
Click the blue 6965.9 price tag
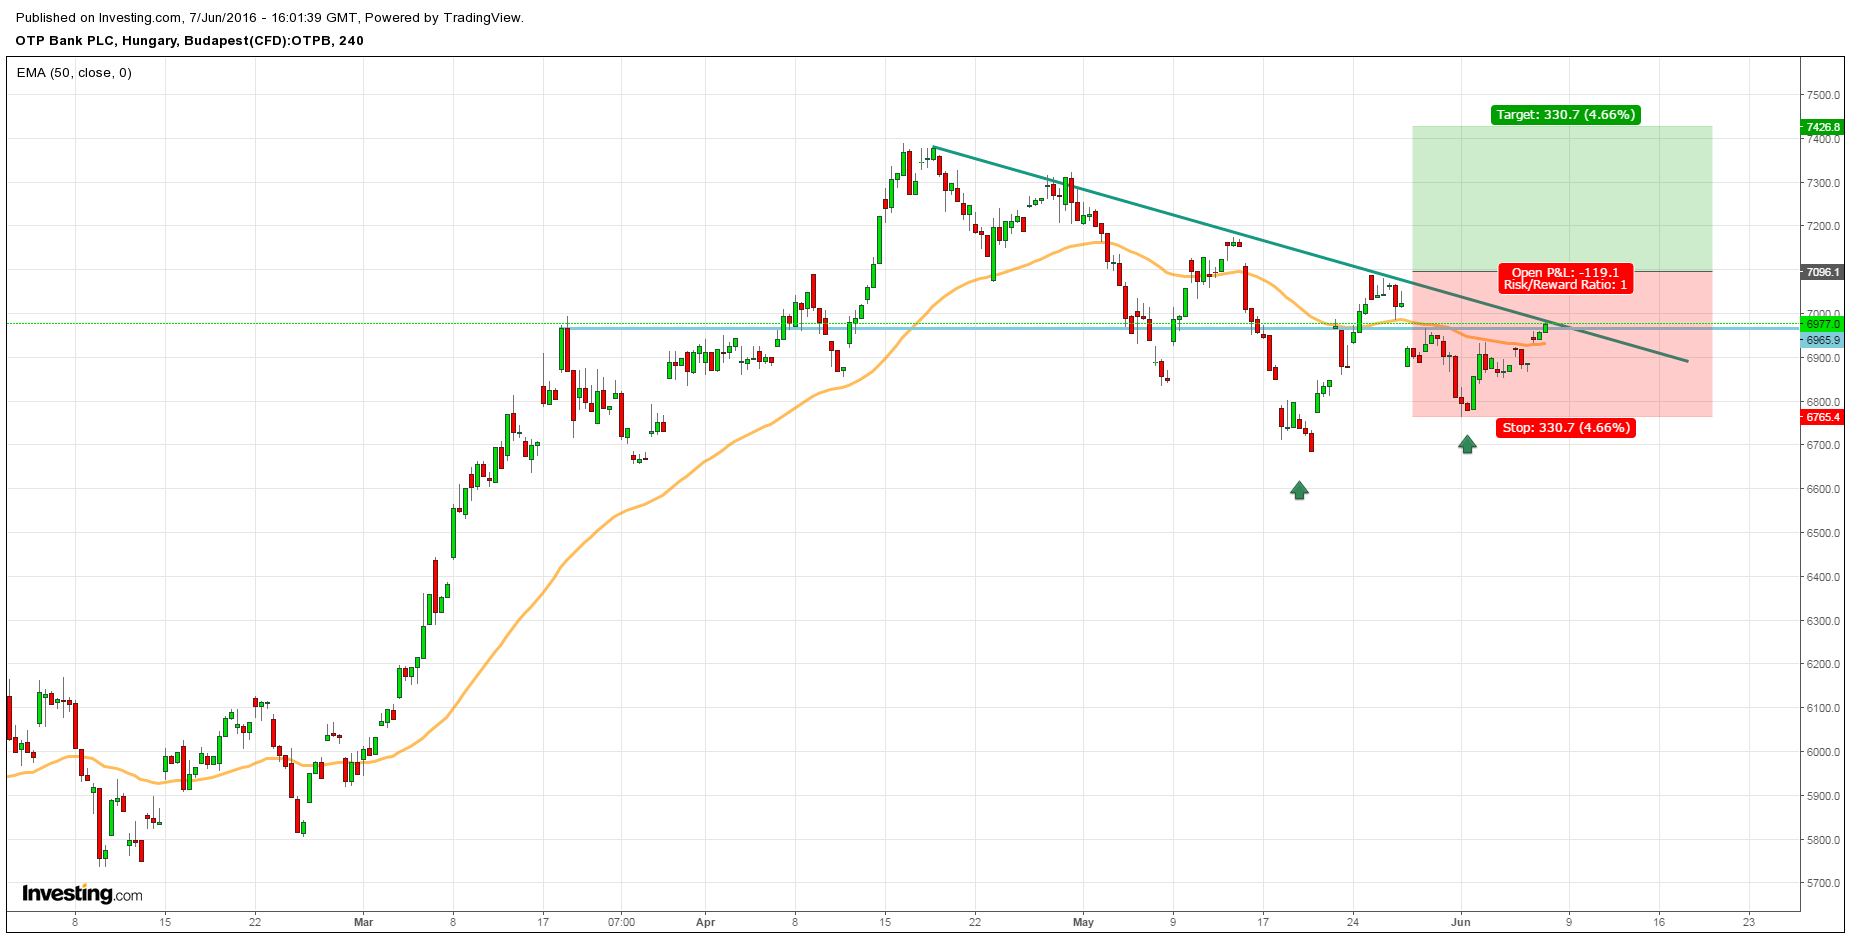pos(1822,340)
